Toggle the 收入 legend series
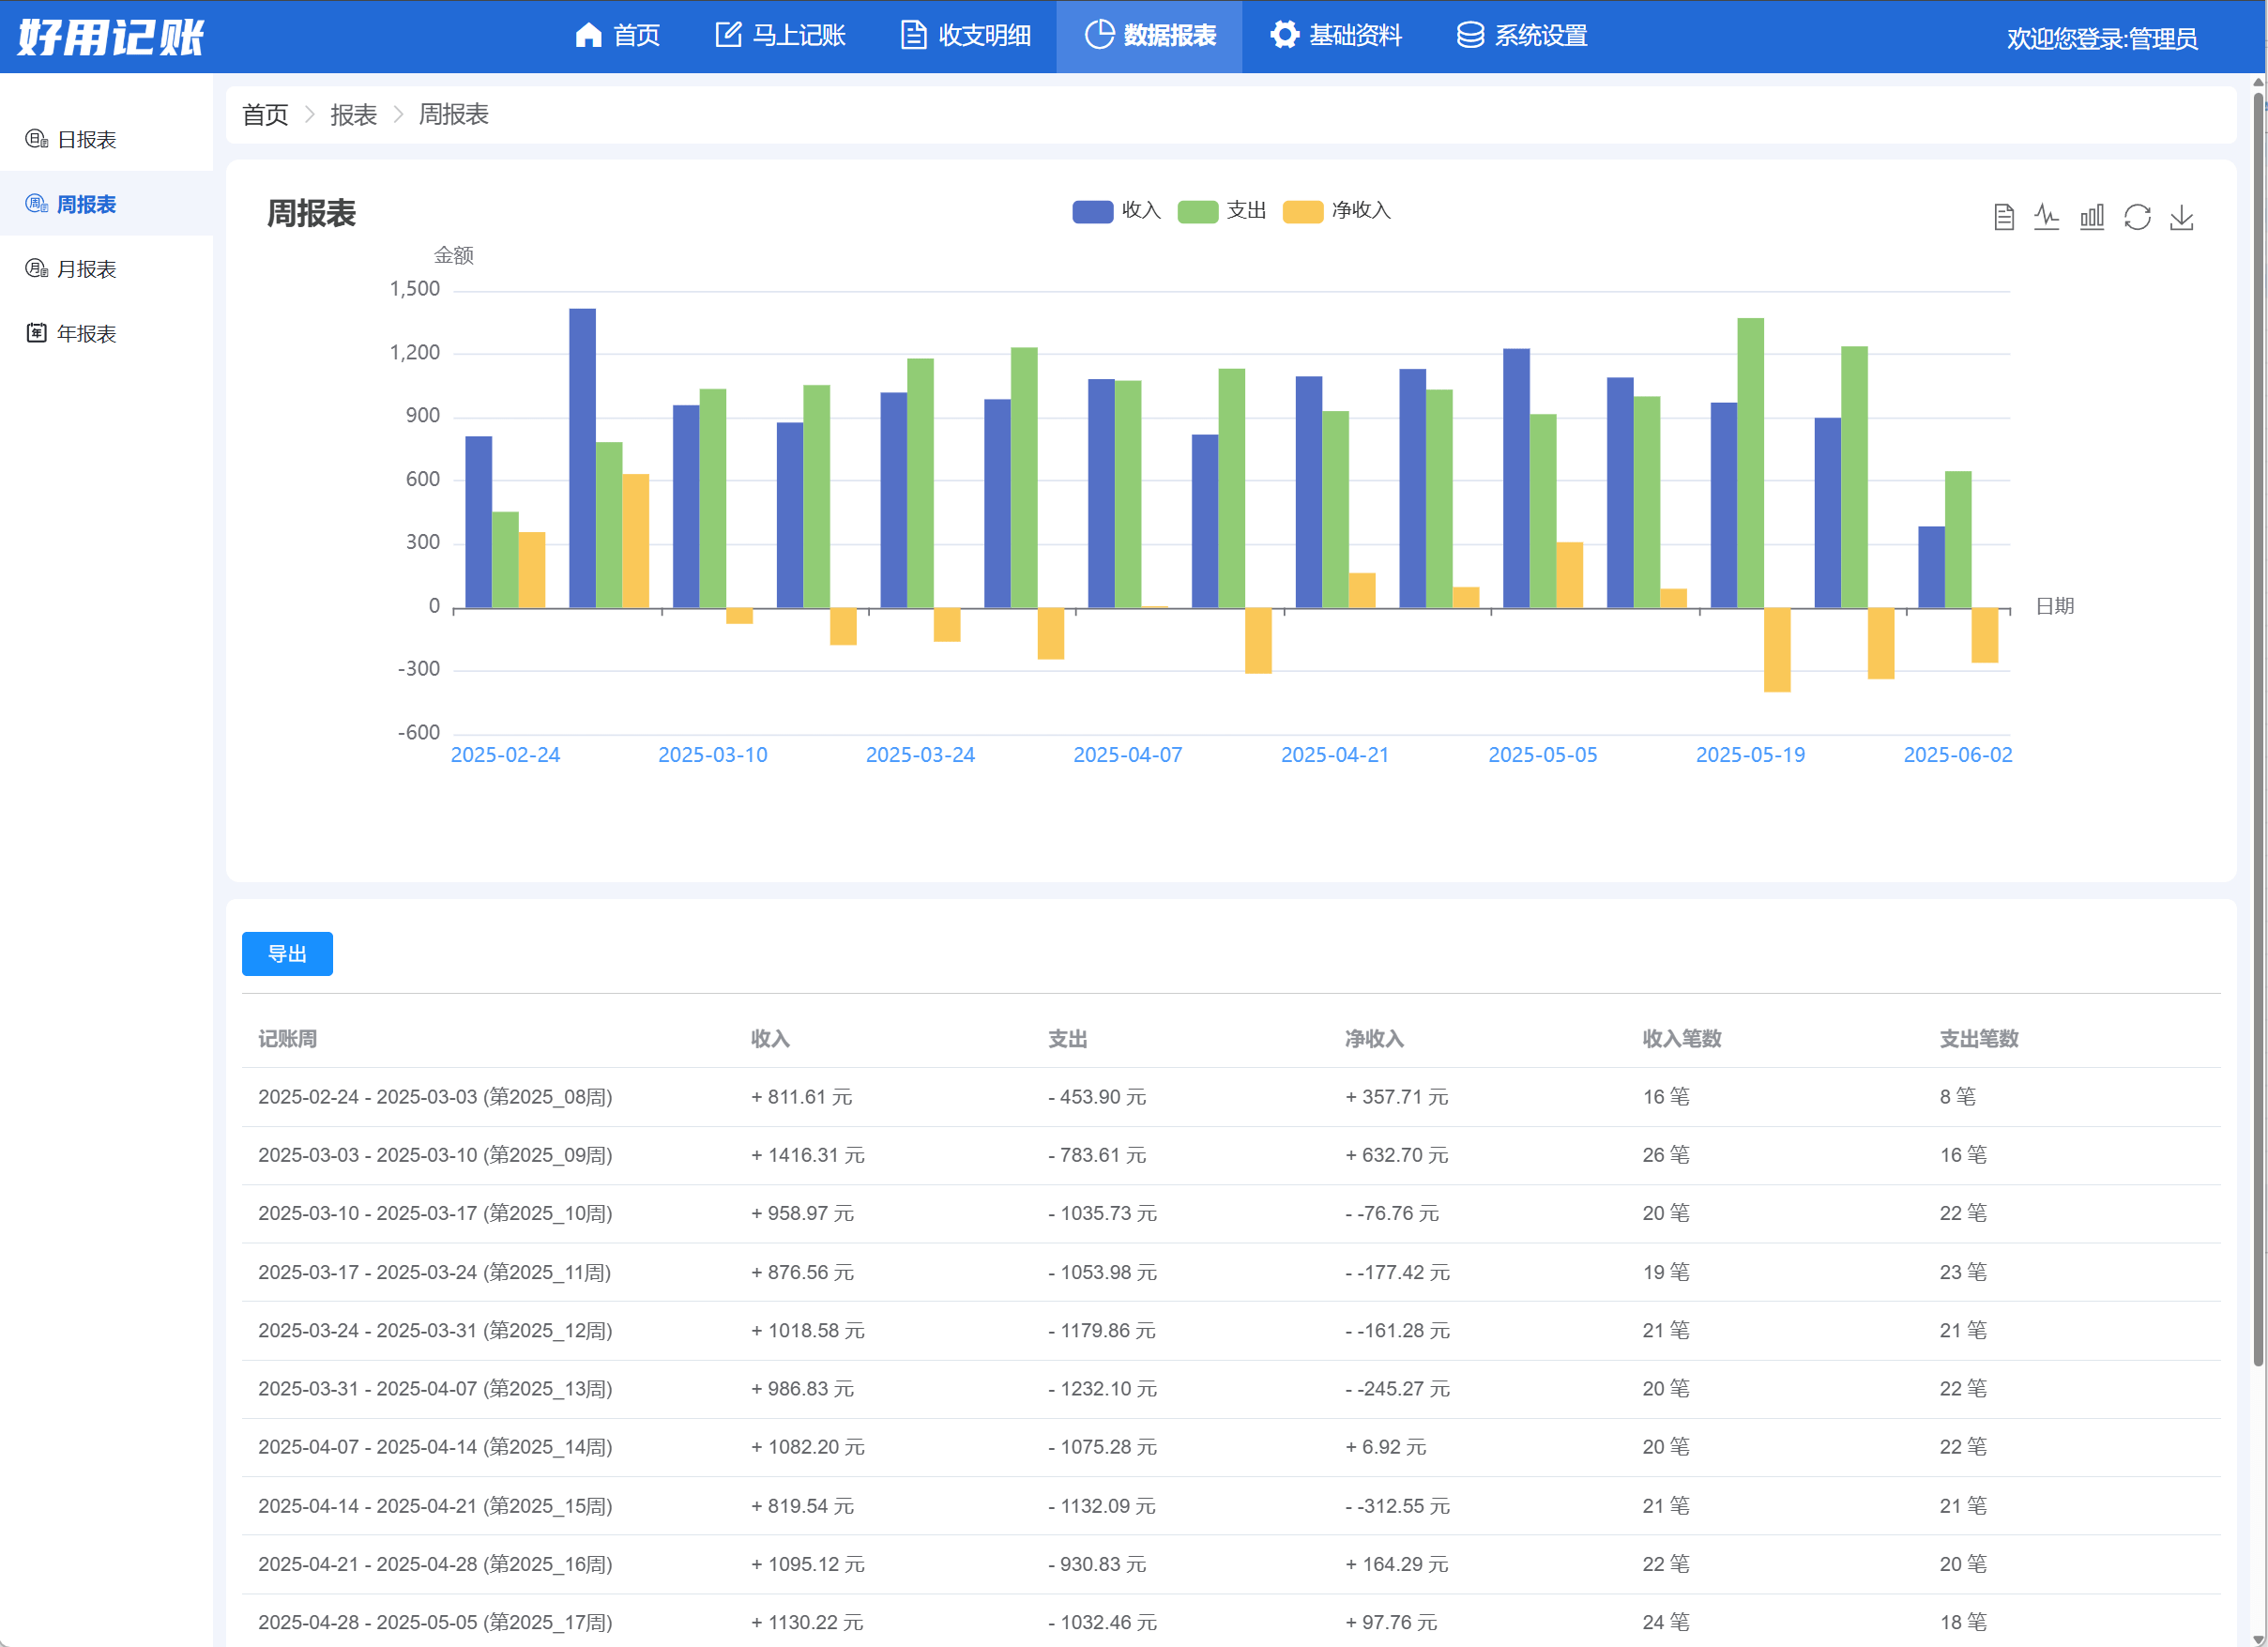The image size is (2268, 1647). click(x=1140, y=211)
